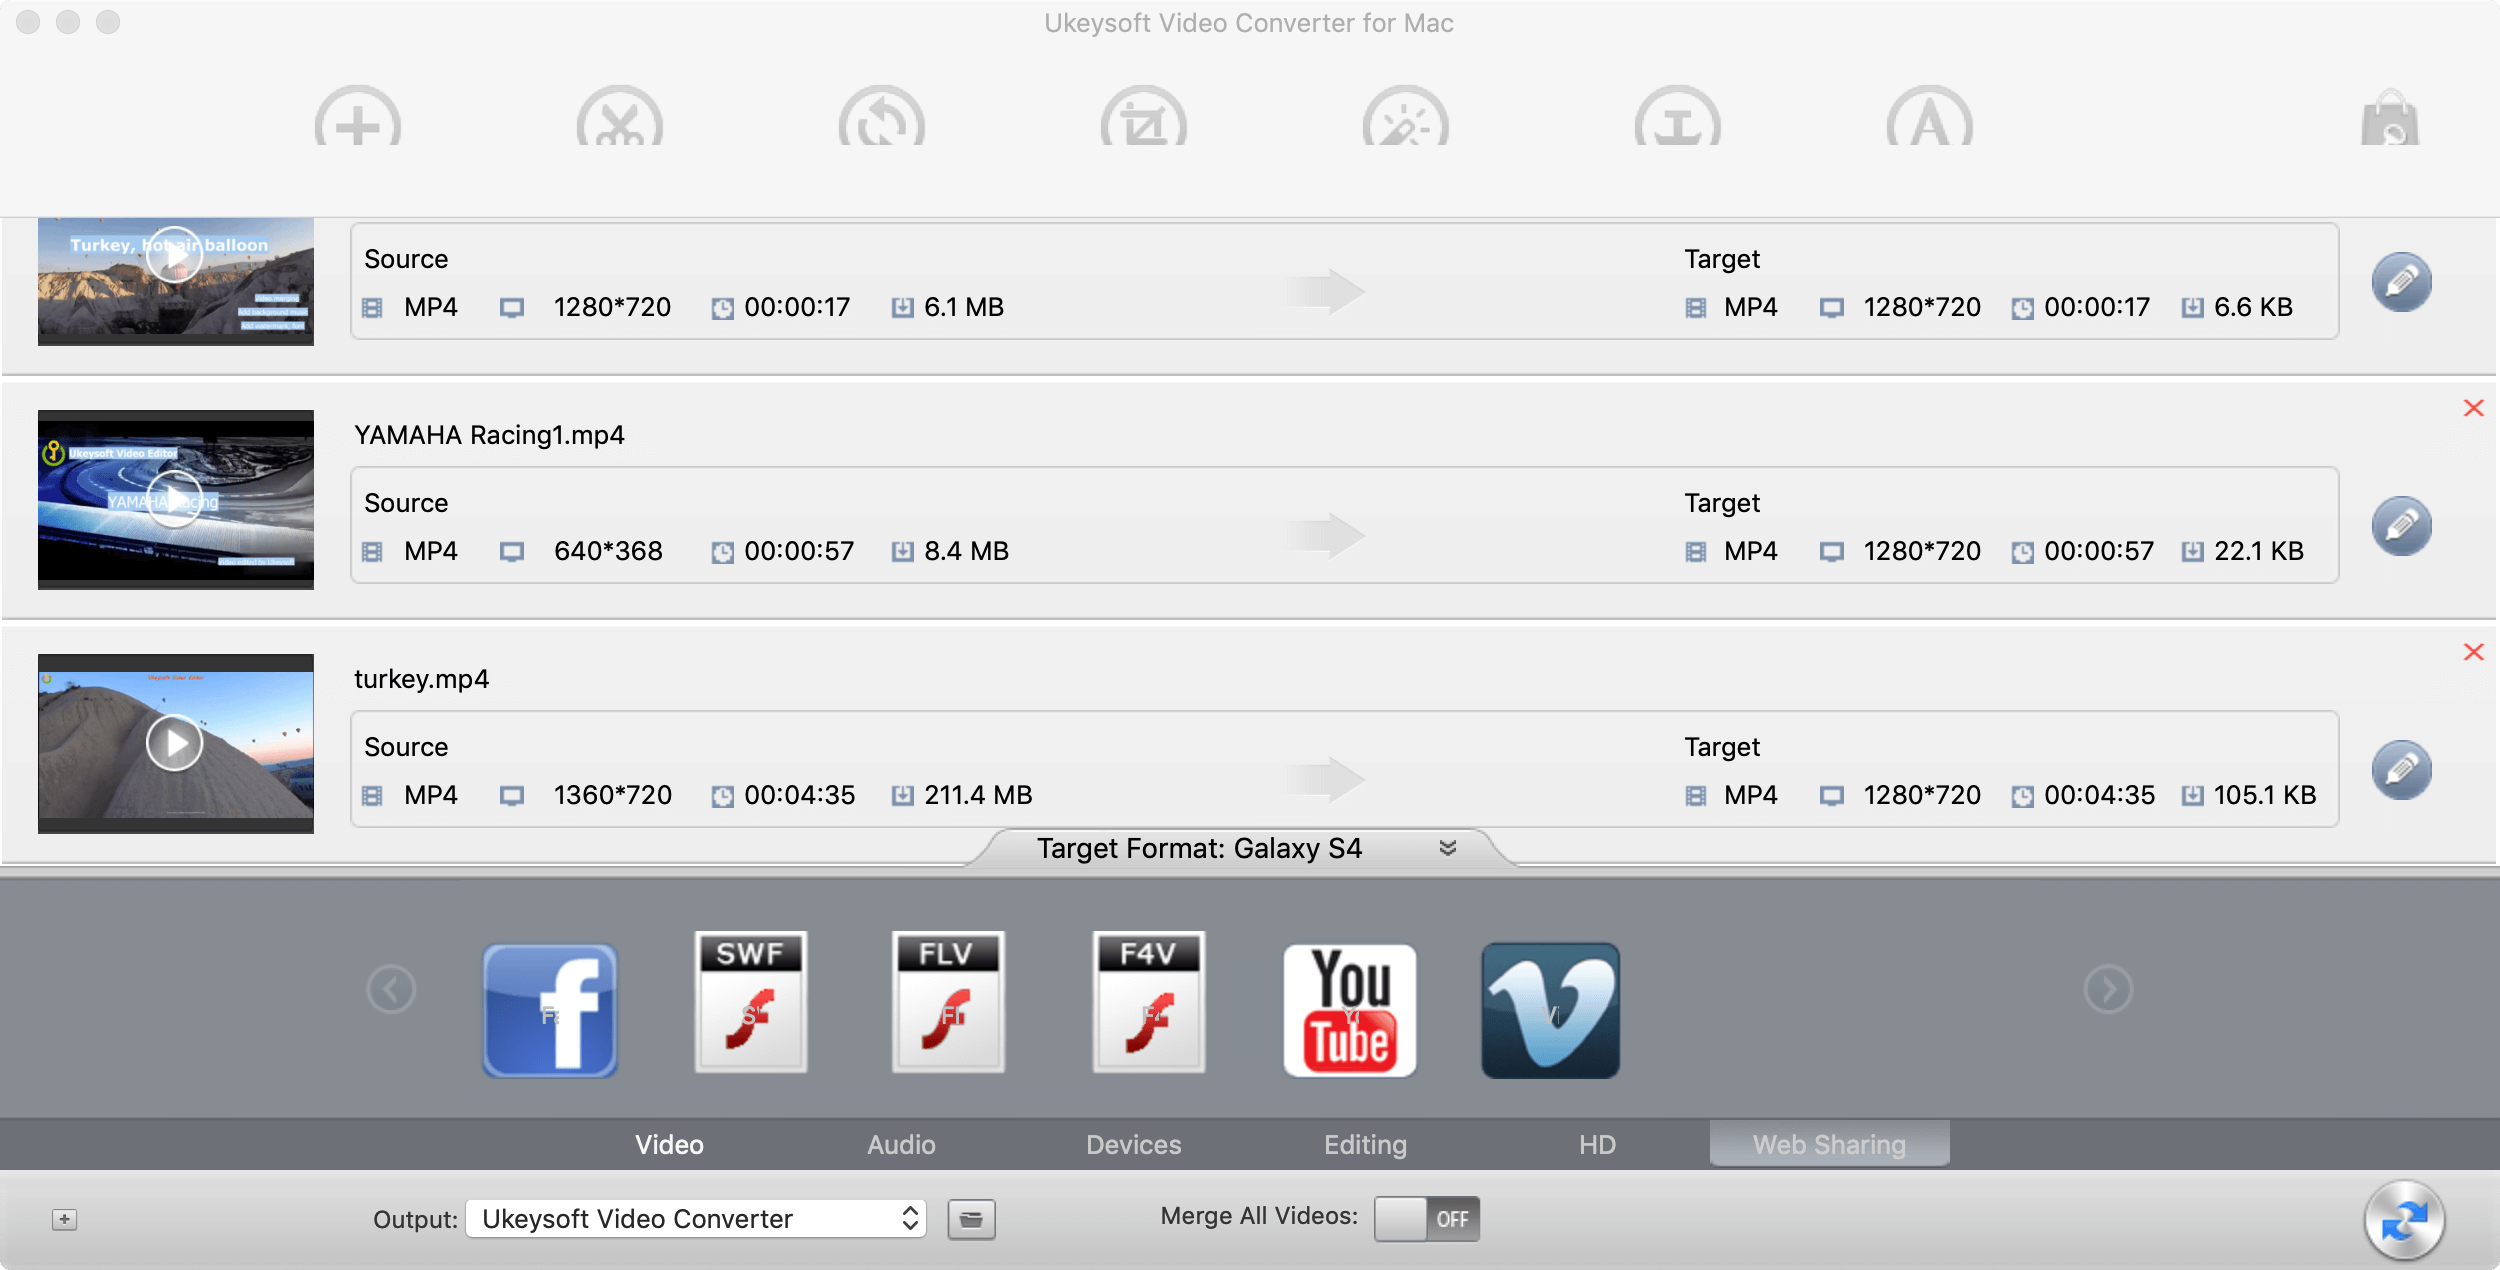2500x1270 pixels.
Task: Click the close button for turkey.mp4
Action: click(x=2472, y=651)
